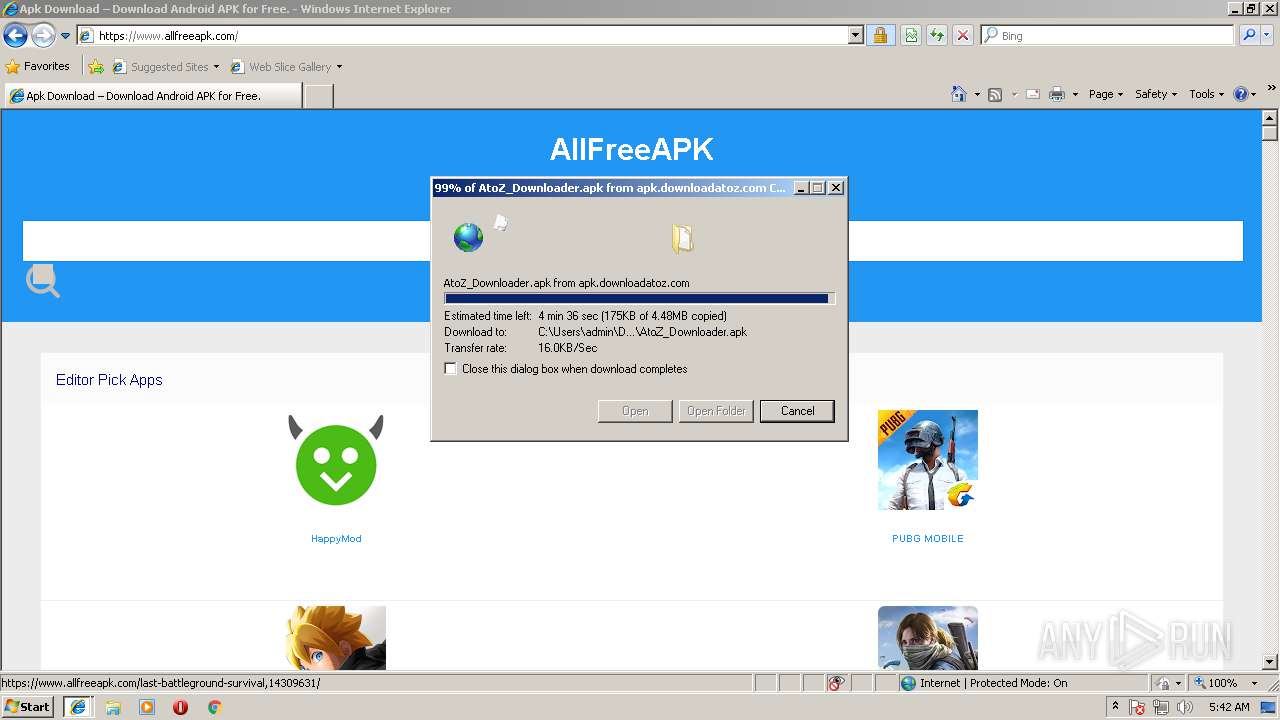Open the 100% zoom level button
1280x720 pixels.
[1215, 683]
